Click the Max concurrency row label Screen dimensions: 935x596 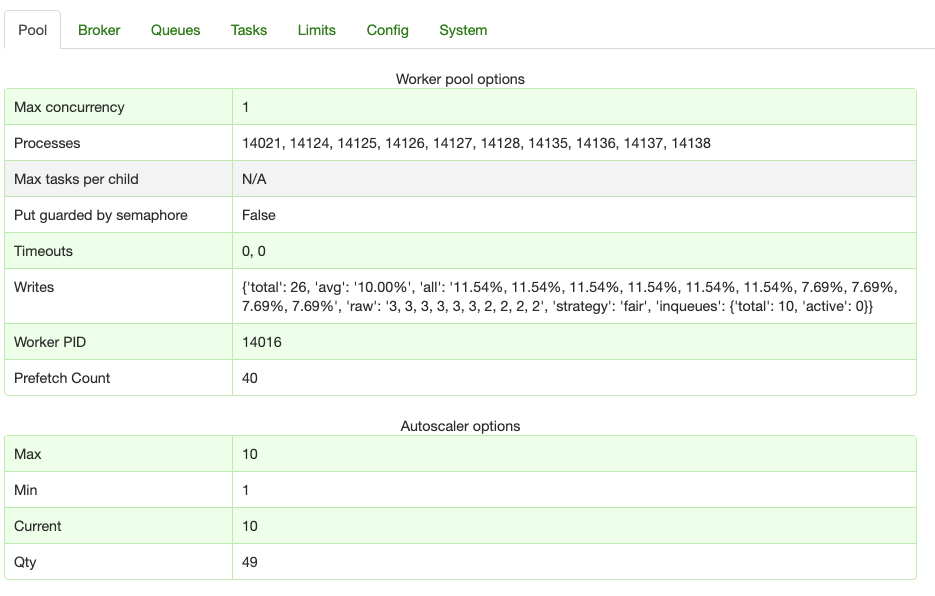pos(69,107)
